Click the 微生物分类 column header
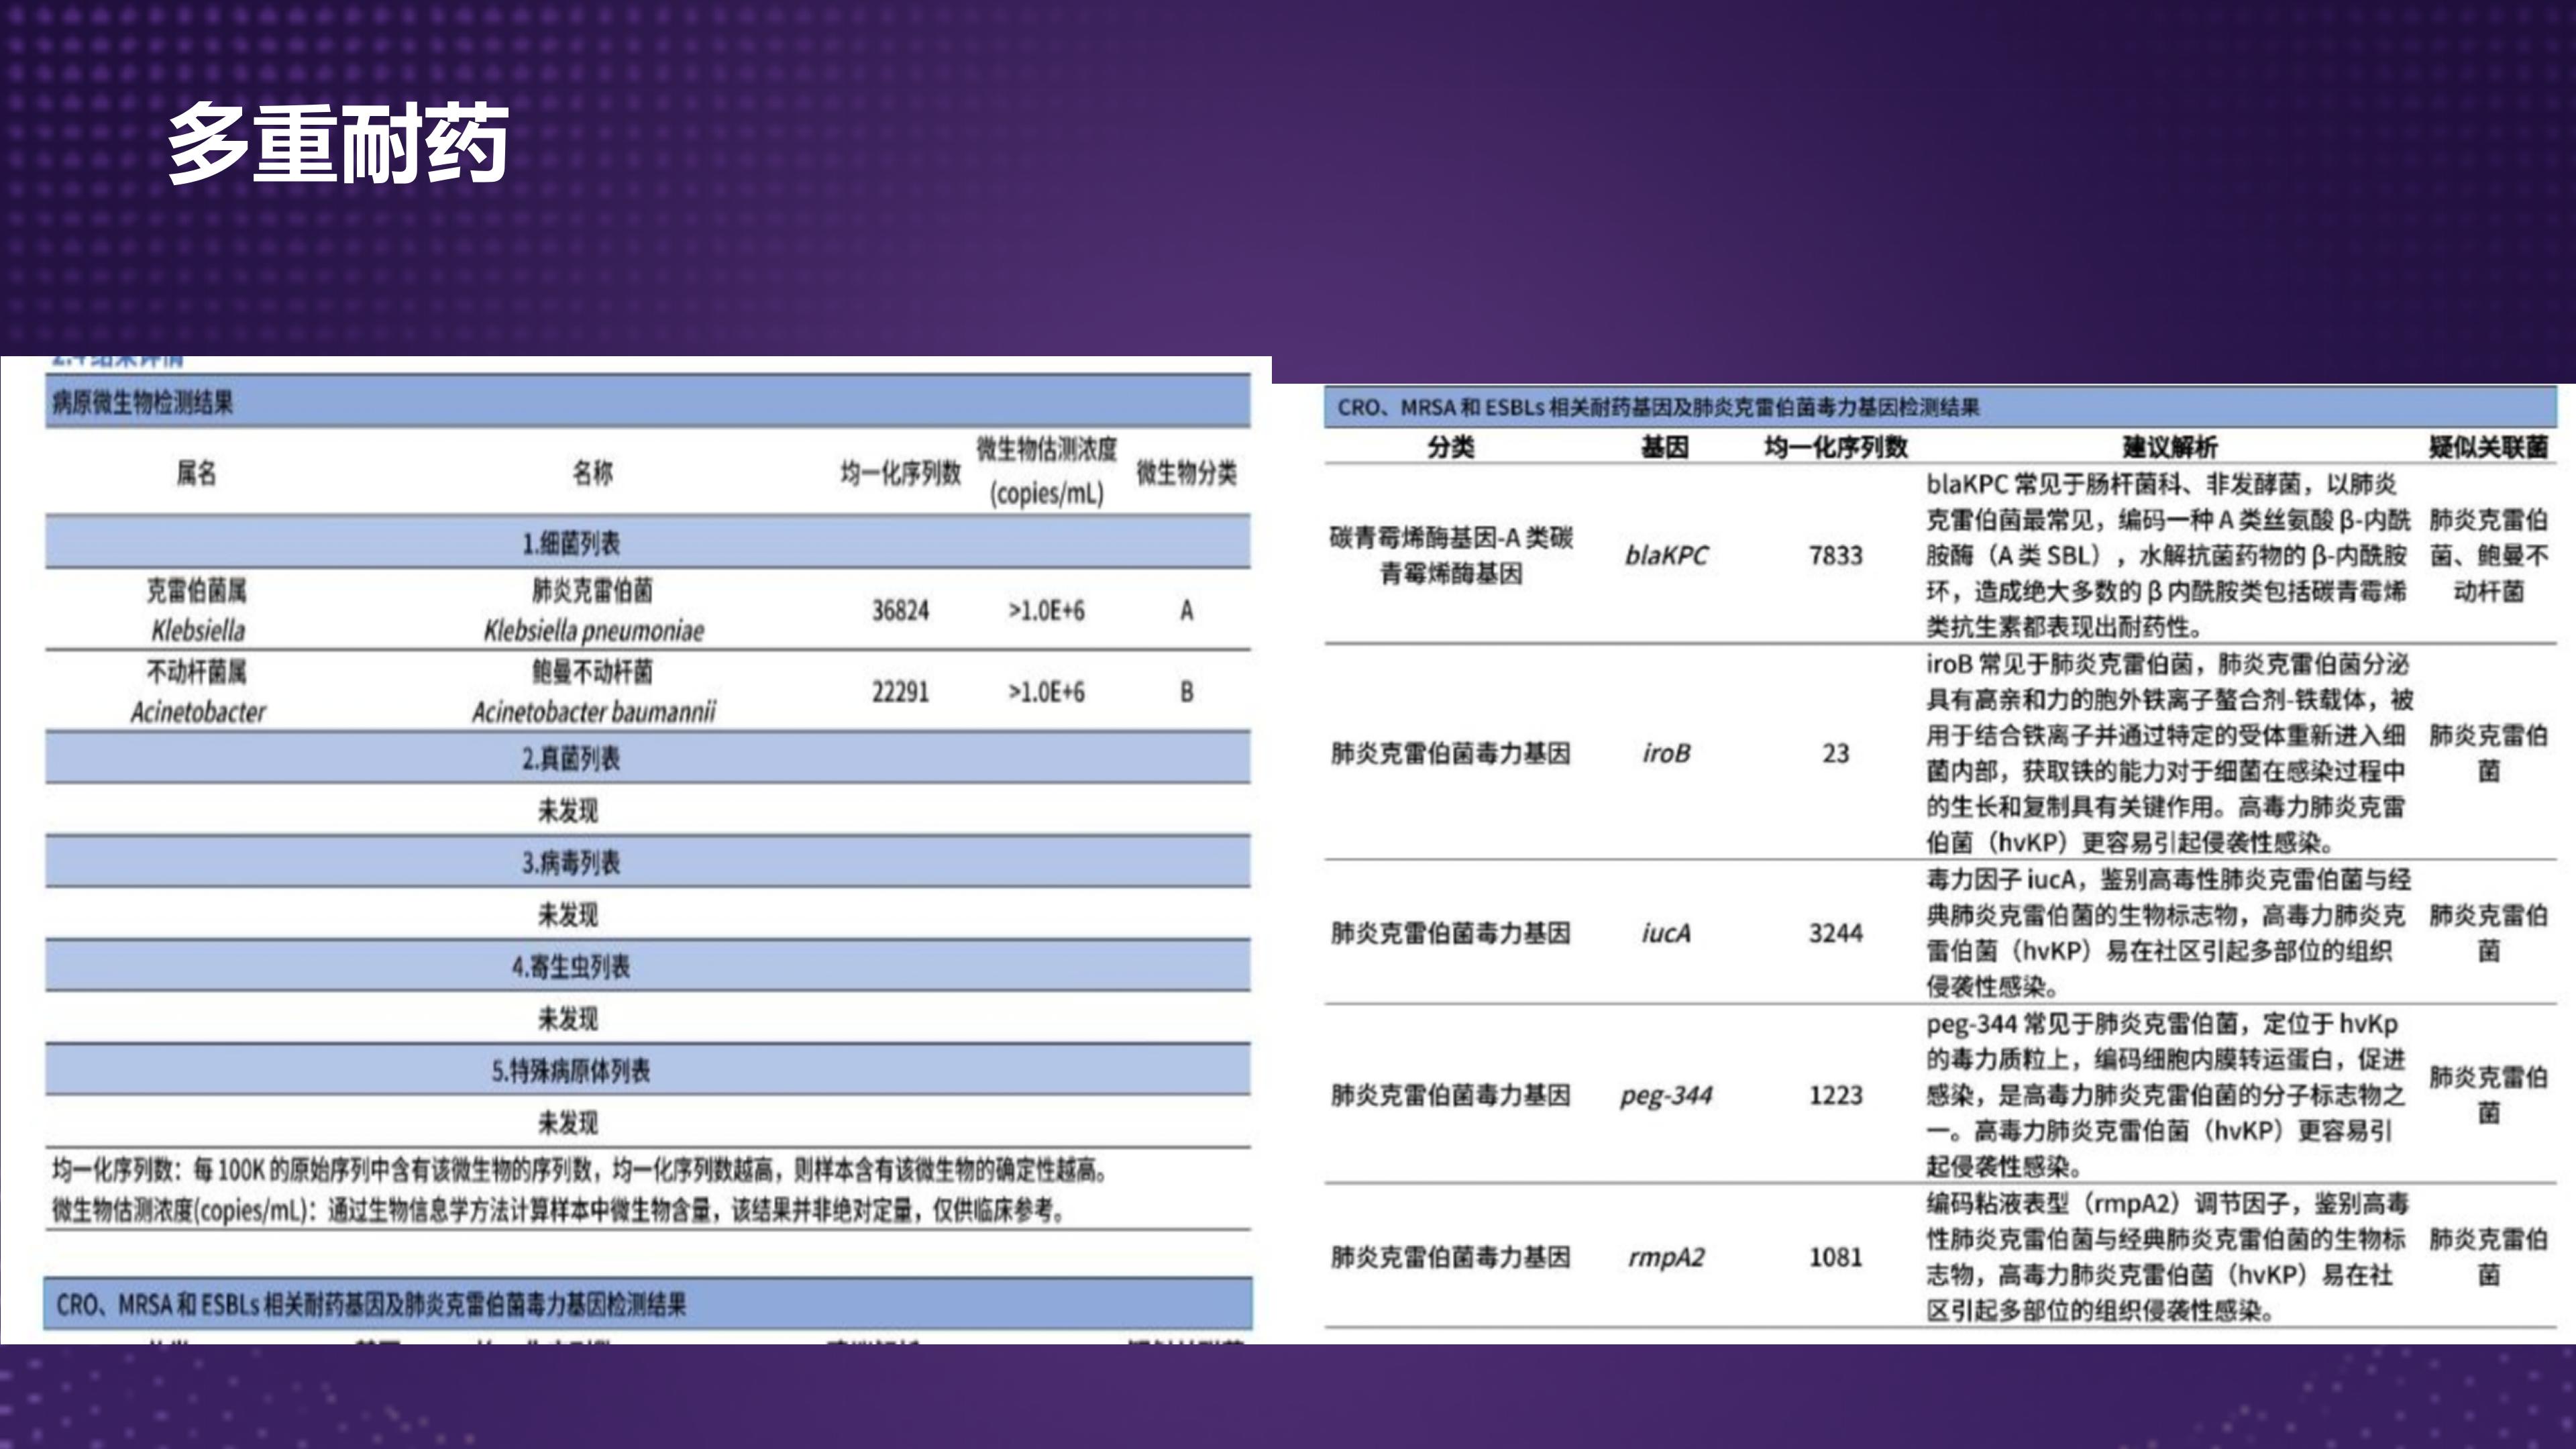The height and width of the screenshot is (1449, 2576). (1186, 473)
